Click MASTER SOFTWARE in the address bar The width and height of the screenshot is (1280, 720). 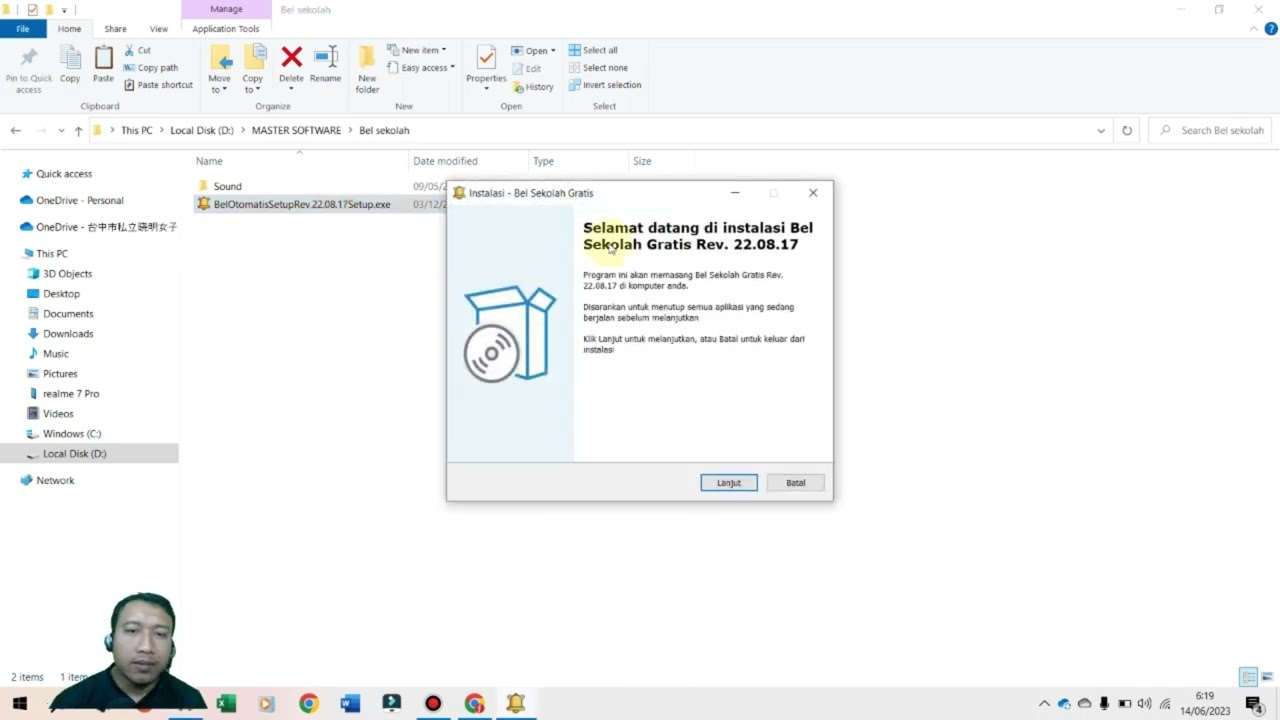(x=296, y=130)
